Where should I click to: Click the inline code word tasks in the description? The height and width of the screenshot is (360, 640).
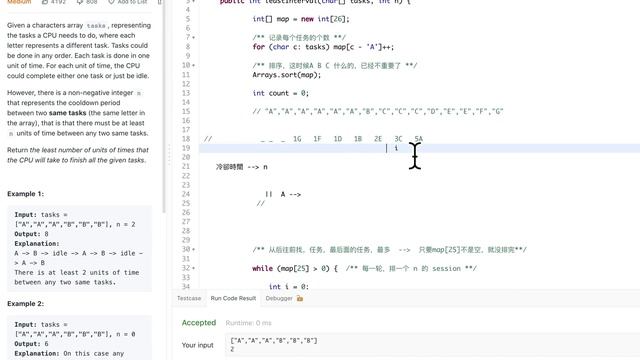pos(96,26)
